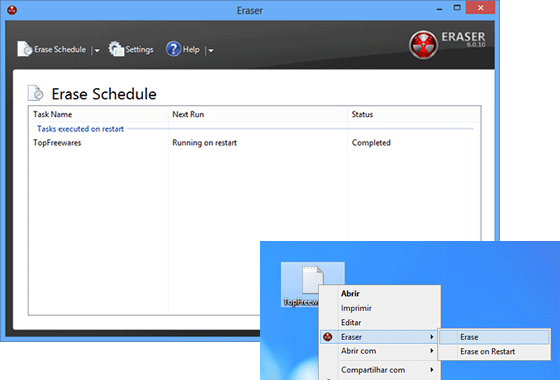Expand the 'Compartilhar com' submenu arrow
This screenshot has width=560, height=380.
pos(431,370)
